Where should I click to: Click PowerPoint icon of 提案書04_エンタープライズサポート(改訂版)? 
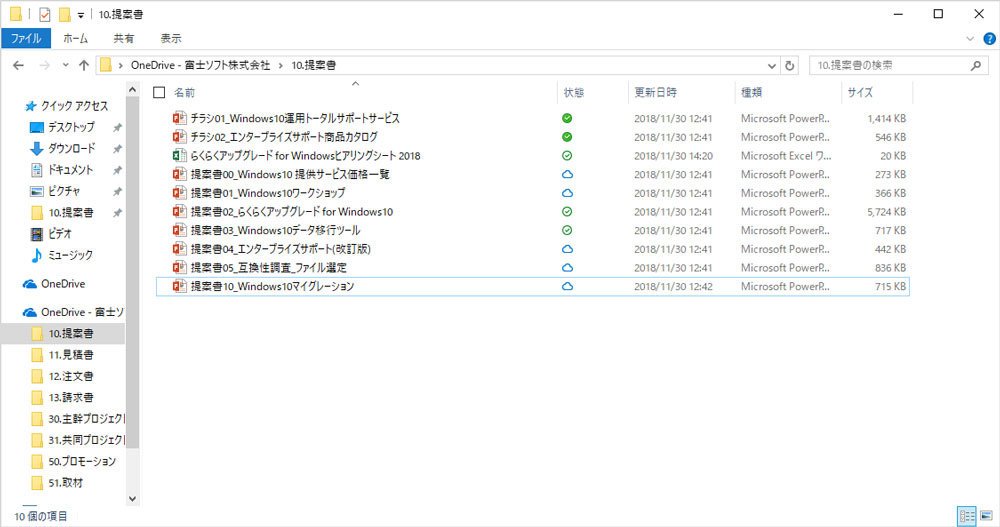[x=179, y=249]
